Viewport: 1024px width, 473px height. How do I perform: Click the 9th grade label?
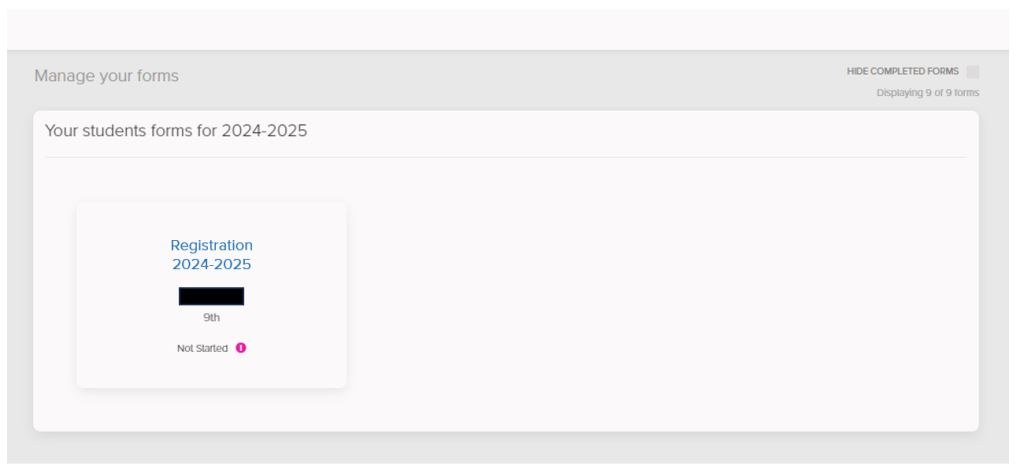211,318
